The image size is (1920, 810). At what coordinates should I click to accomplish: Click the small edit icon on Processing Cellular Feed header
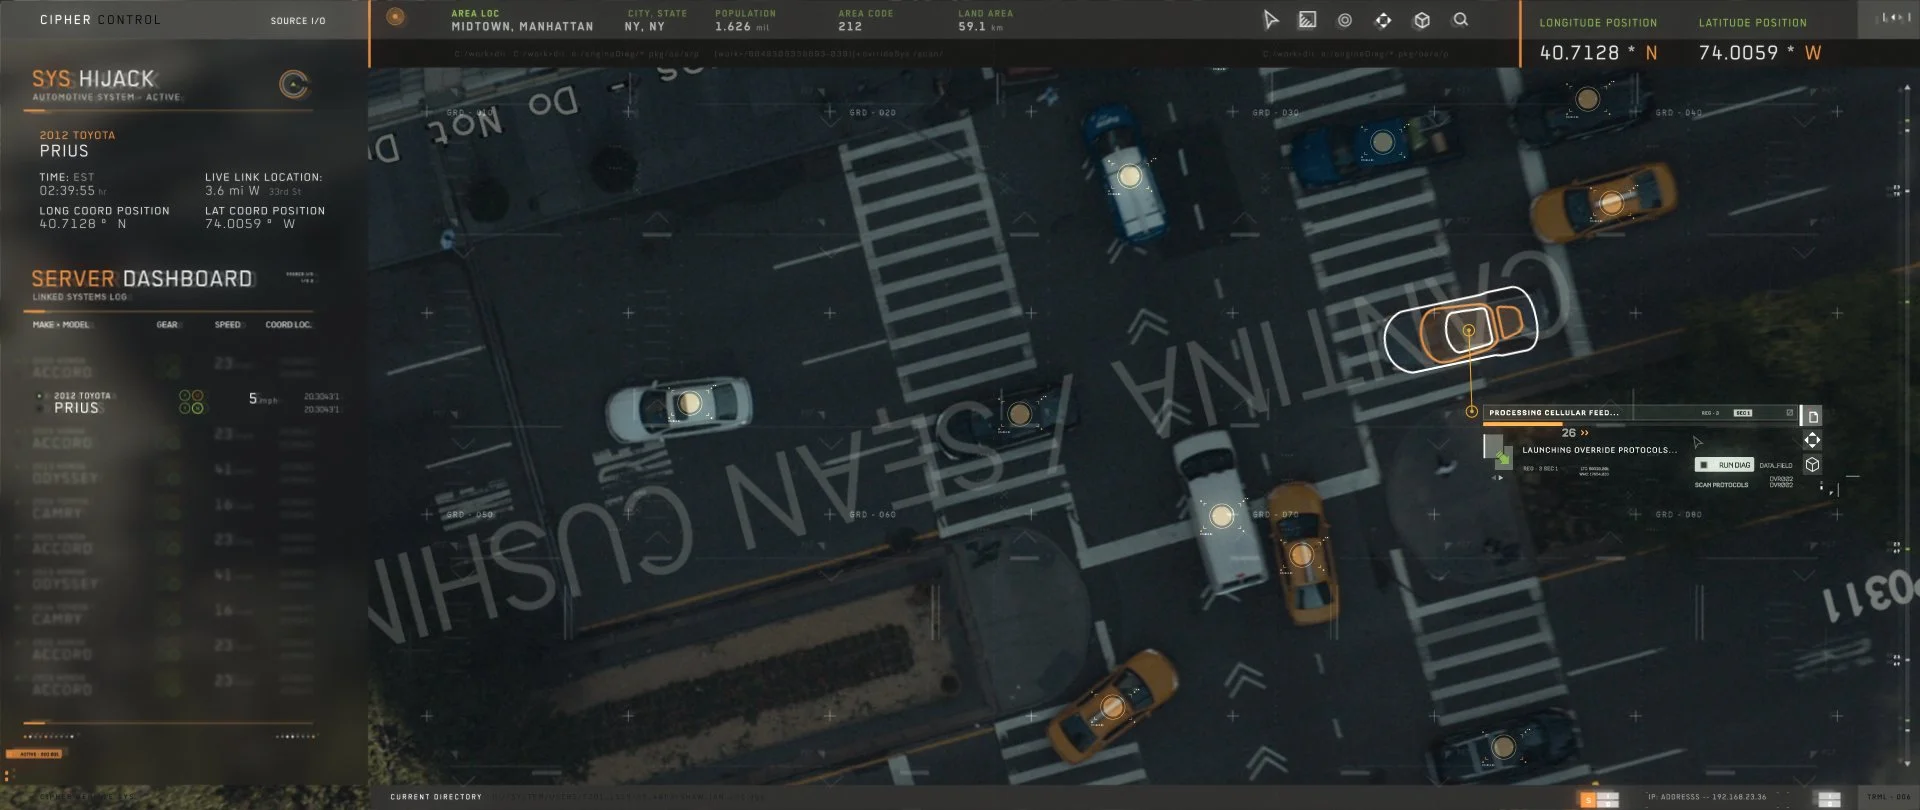1790,412
